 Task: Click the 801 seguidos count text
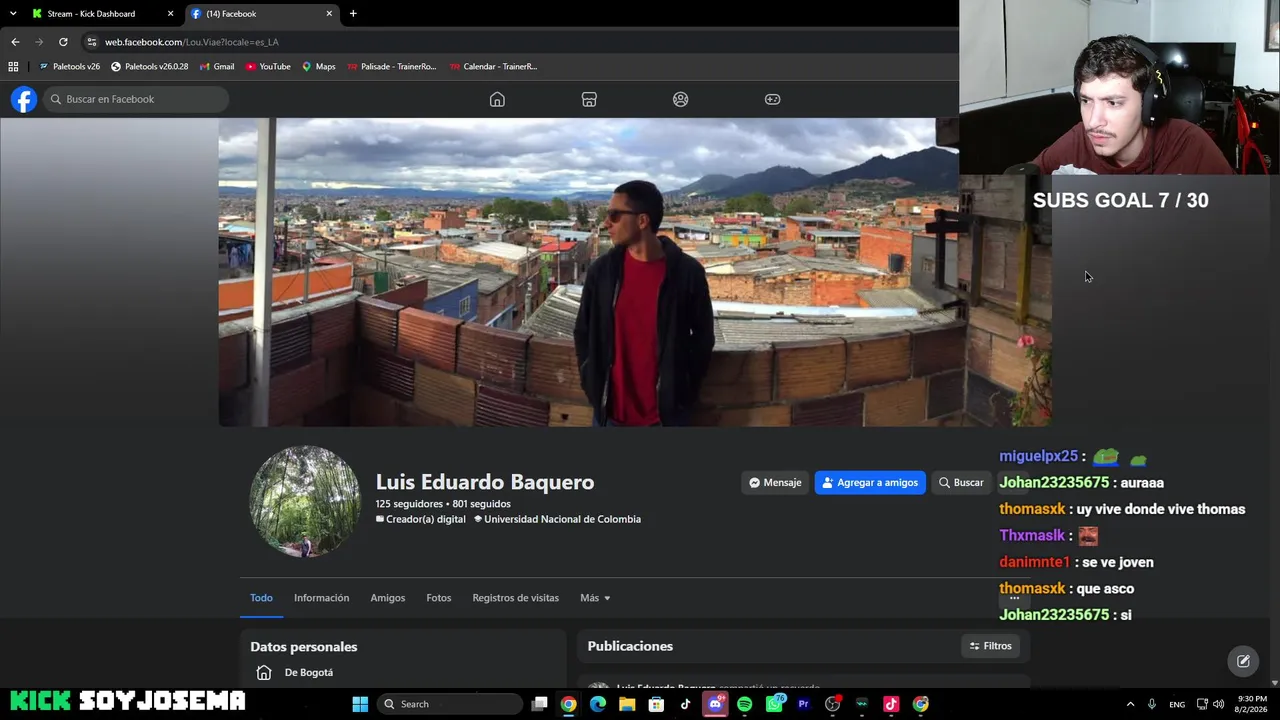point(481,504)
